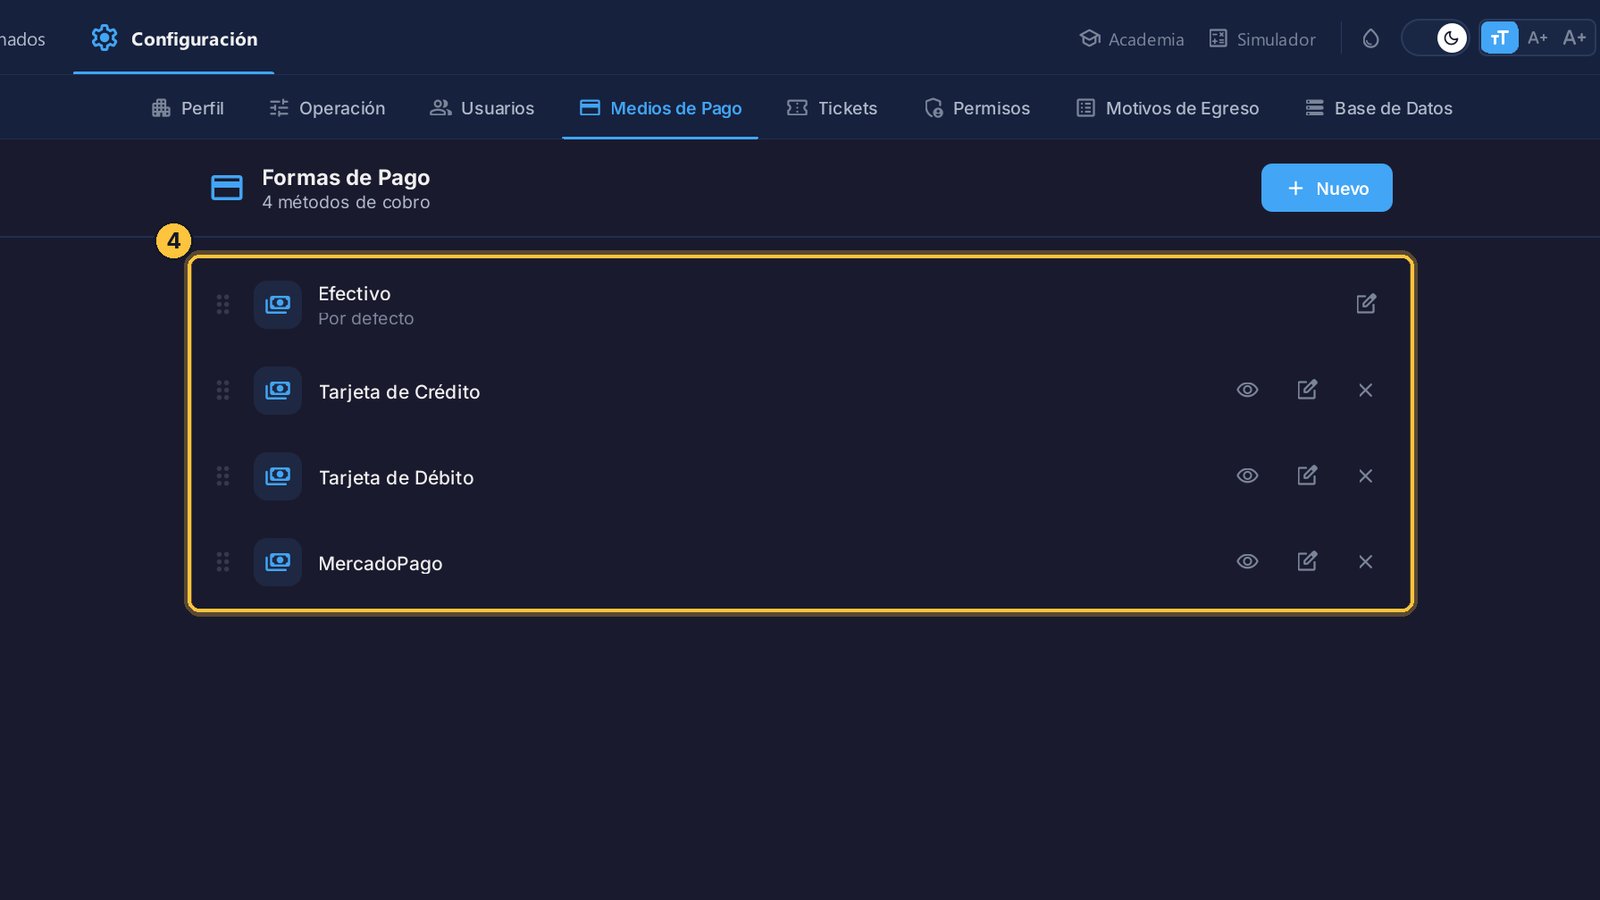1600x900 pixels.
Task: Edit the Tarjeta de Crédito entry
Action: (1307, 390)
